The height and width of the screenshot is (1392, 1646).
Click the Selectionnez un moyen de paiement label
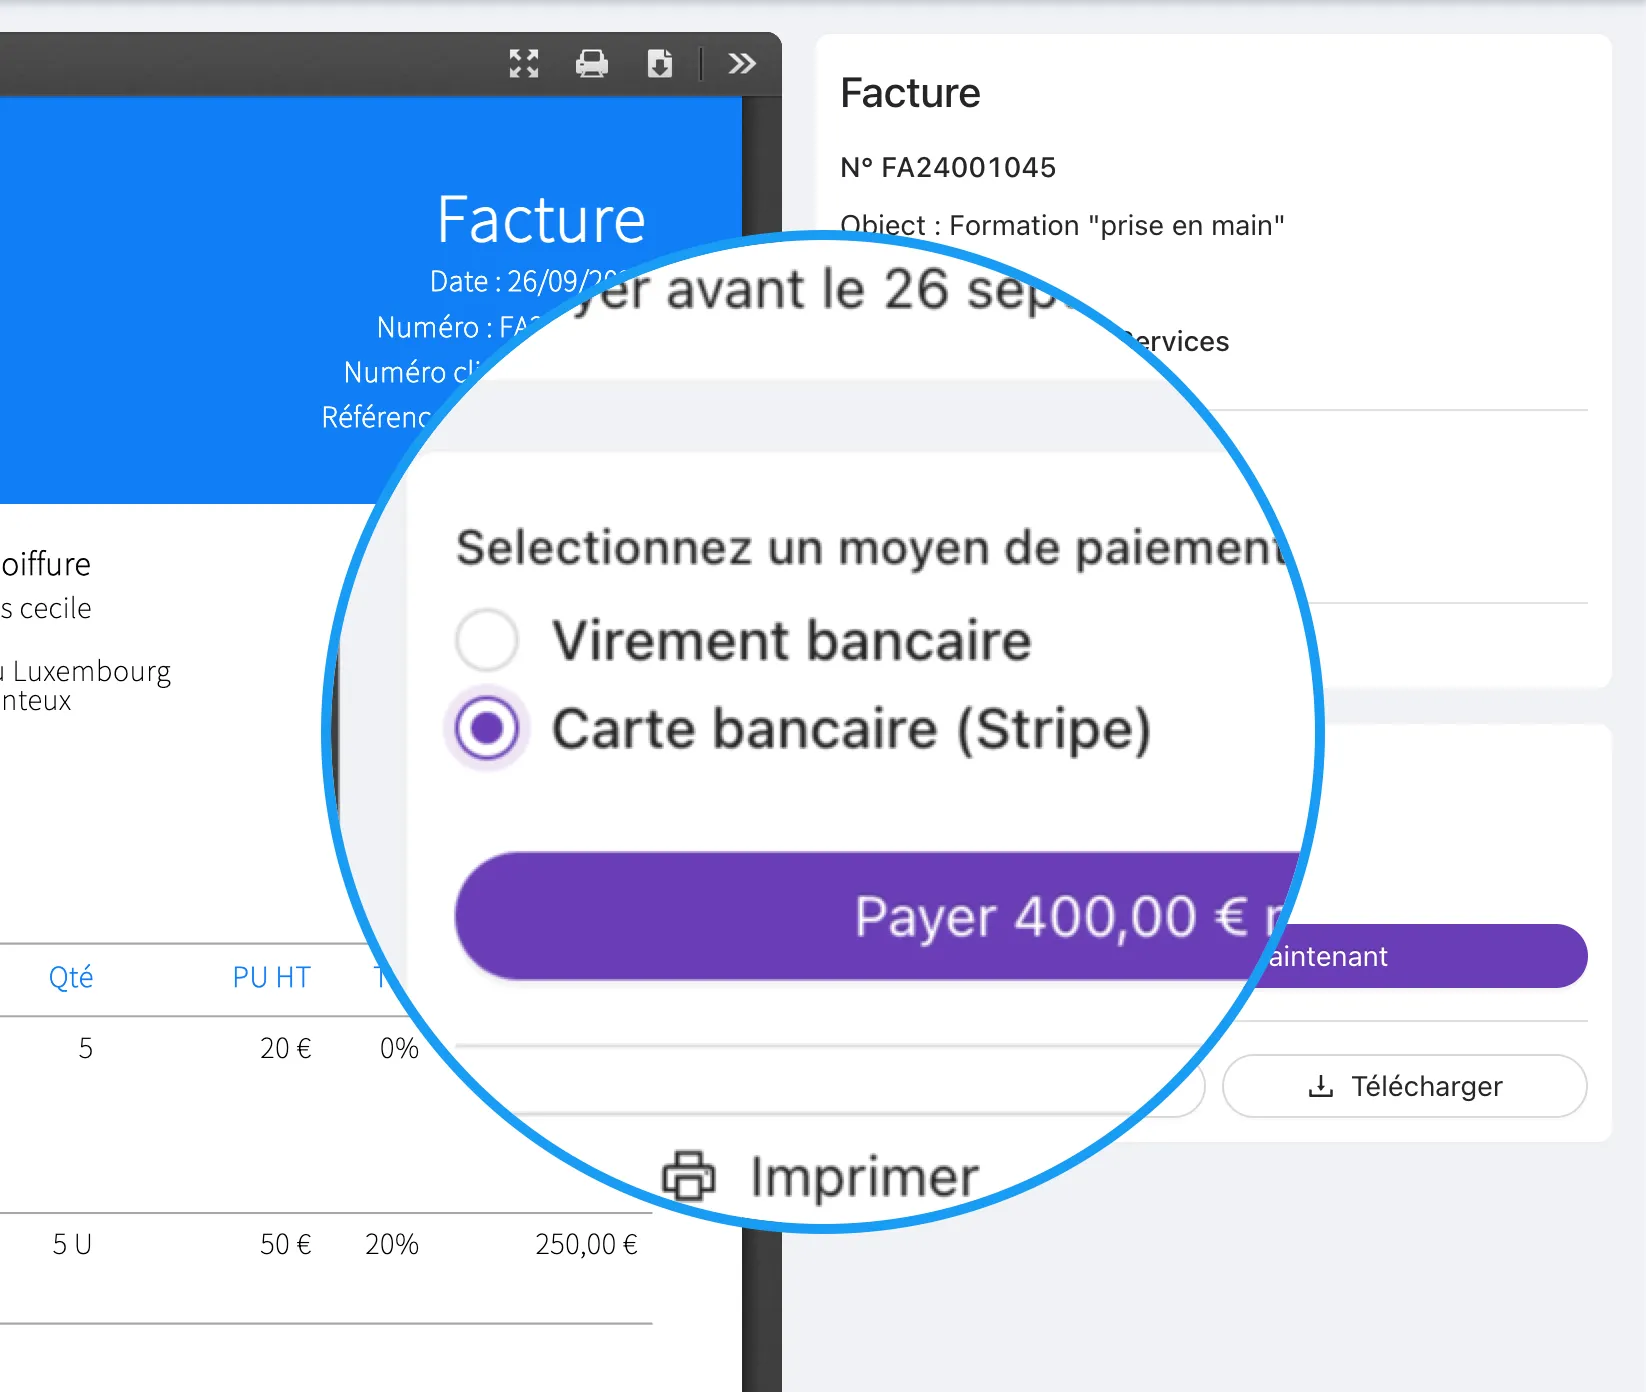point(871,548)
